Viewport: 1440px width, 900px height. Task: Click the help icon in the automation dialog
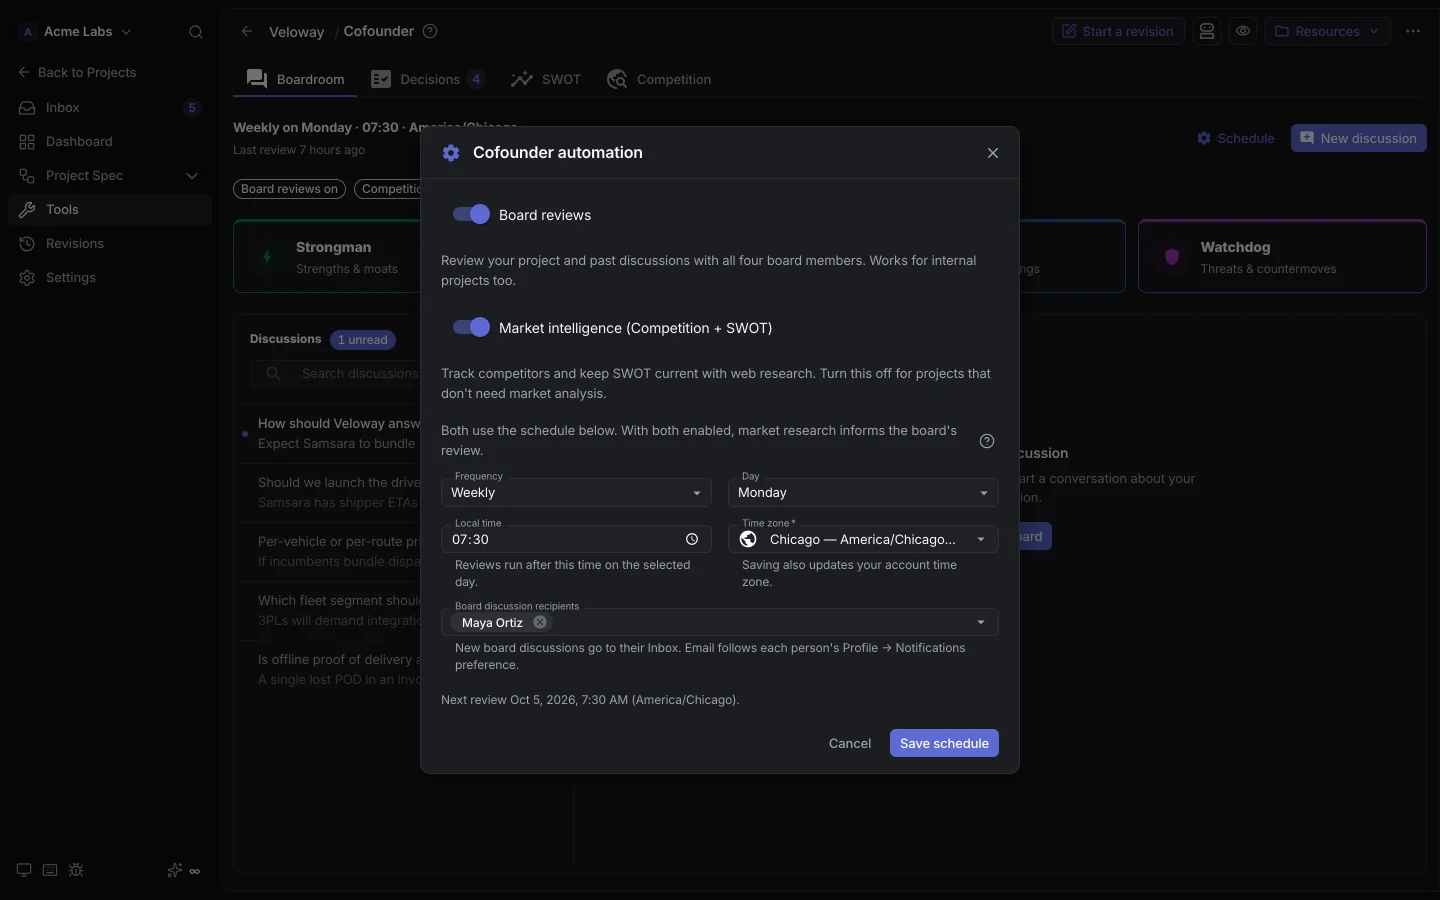coord(987,441)
